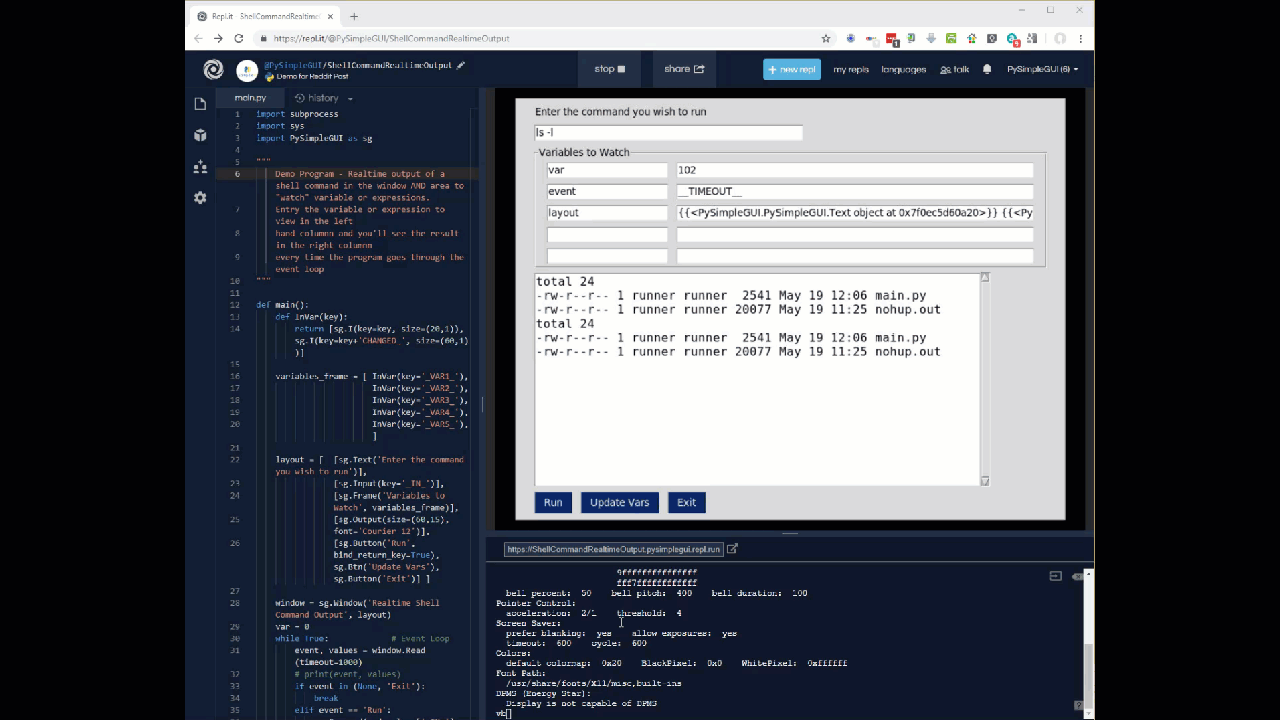Click the 'Variables to Watch' frame label
Screen dimensions: 1280x720
pos(584,152)
